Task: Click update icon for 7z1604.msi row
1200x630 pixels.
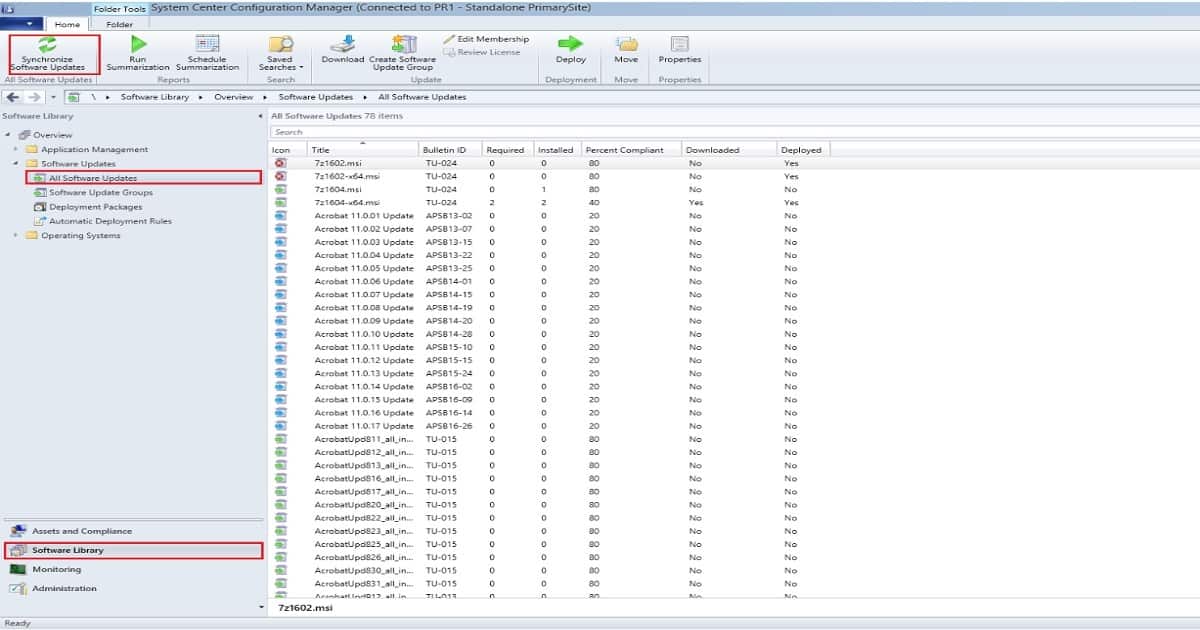Action: coord(281,189)
